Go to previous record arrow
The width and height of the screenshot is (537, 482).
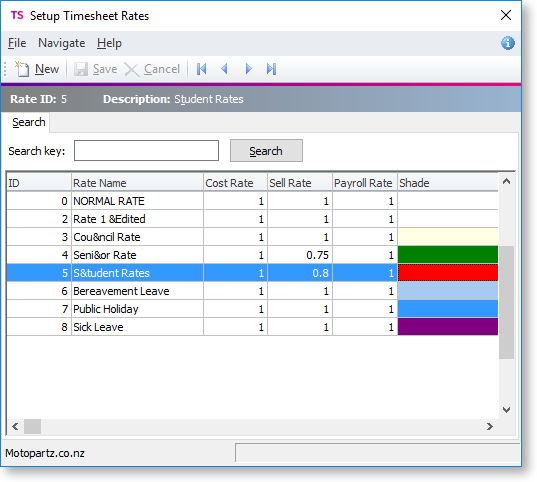224,69
